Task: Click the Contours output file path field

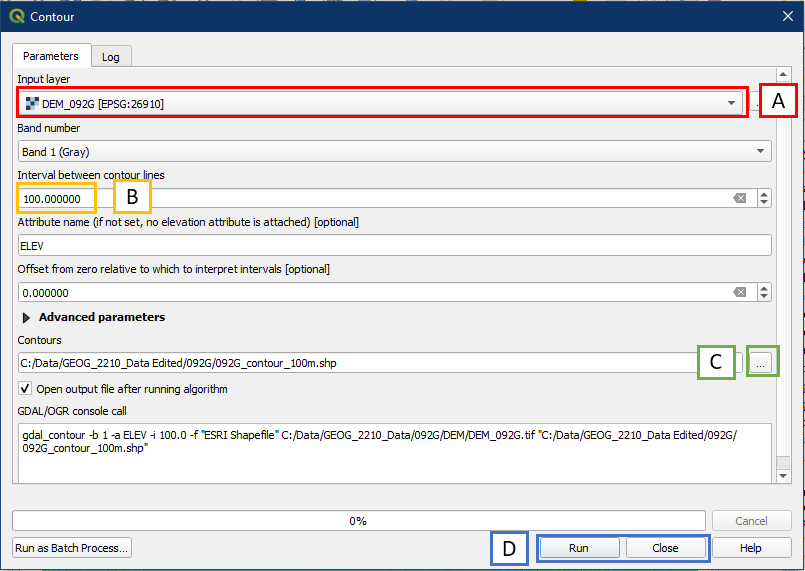Action: [357, 364]
